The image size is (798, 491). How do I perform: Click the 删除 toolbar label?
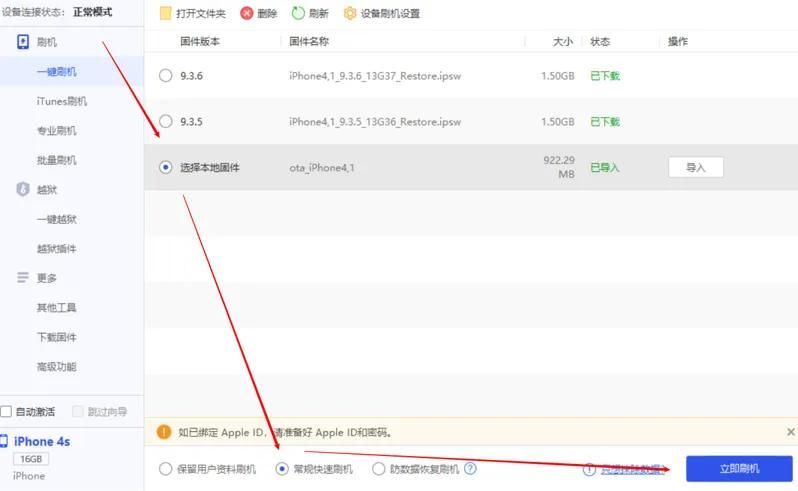point(267,14)
